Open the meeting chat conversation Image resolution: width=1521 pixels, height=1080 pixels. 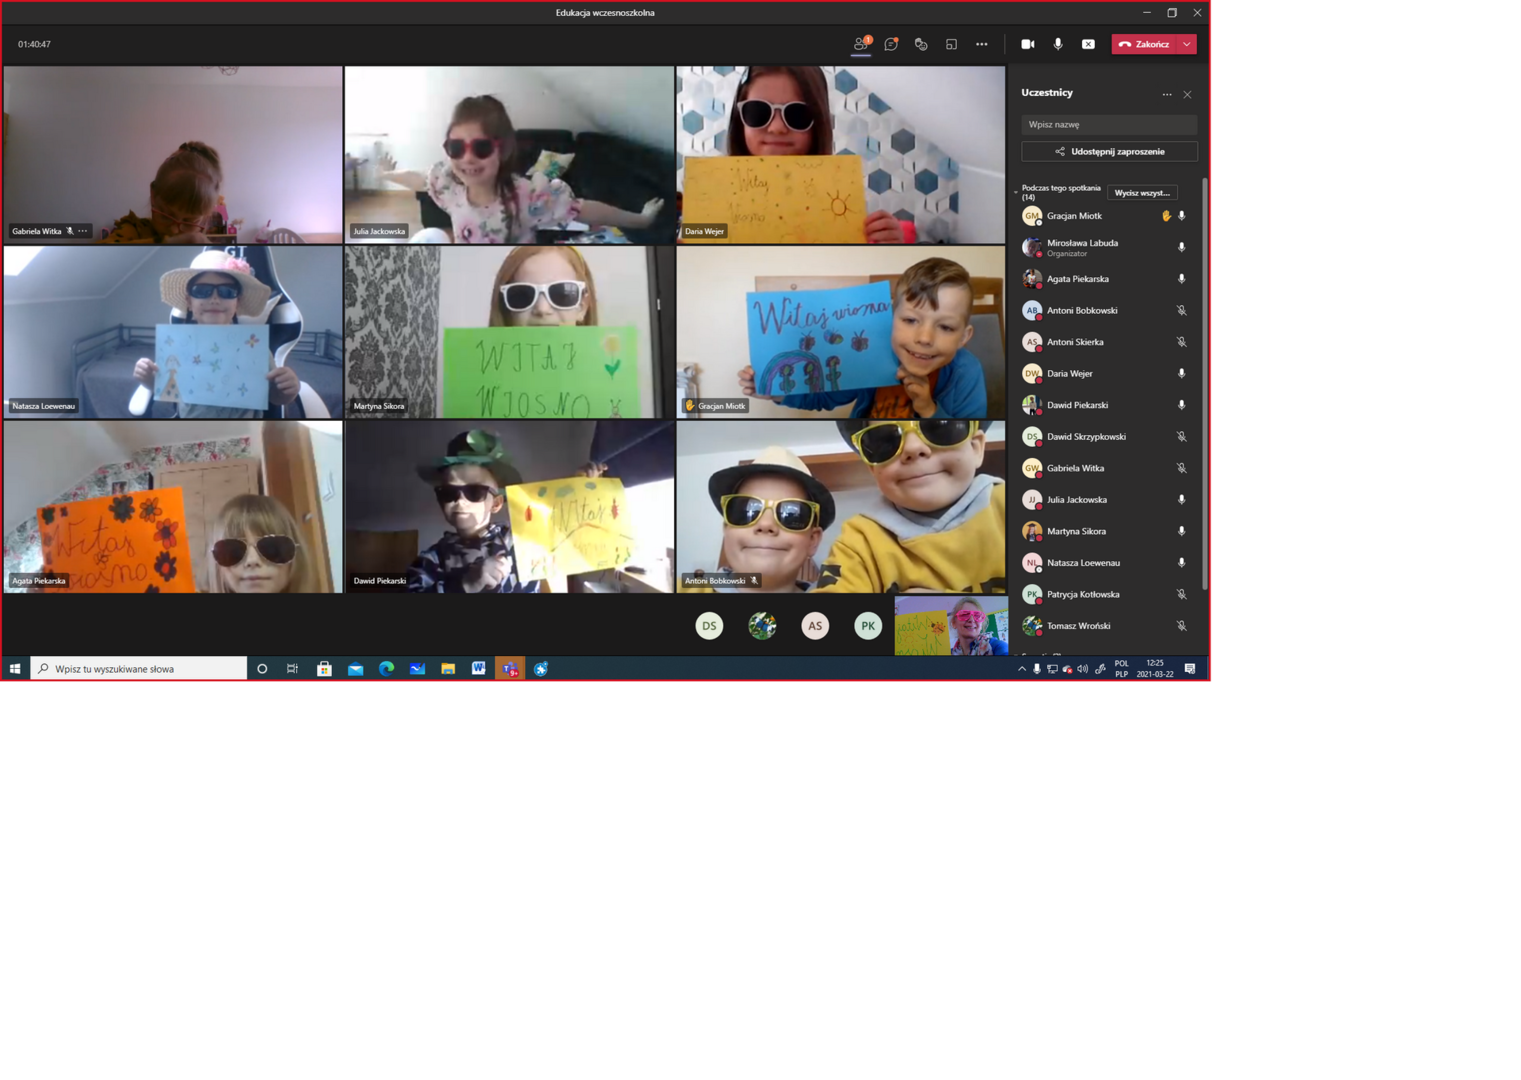click(x=891, y=44)
